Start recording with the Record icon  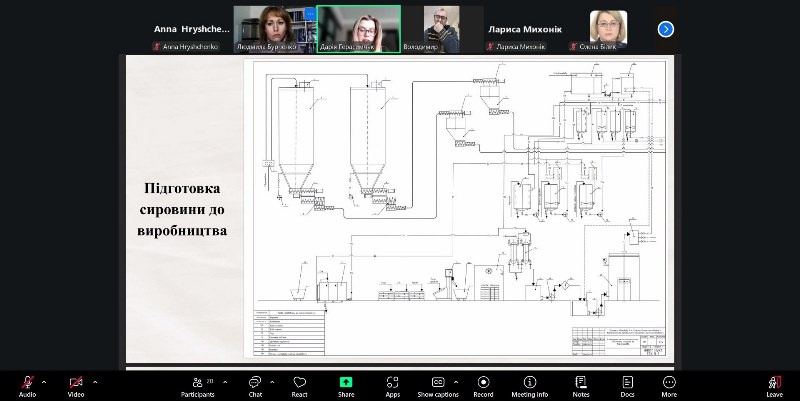[483, 383]
